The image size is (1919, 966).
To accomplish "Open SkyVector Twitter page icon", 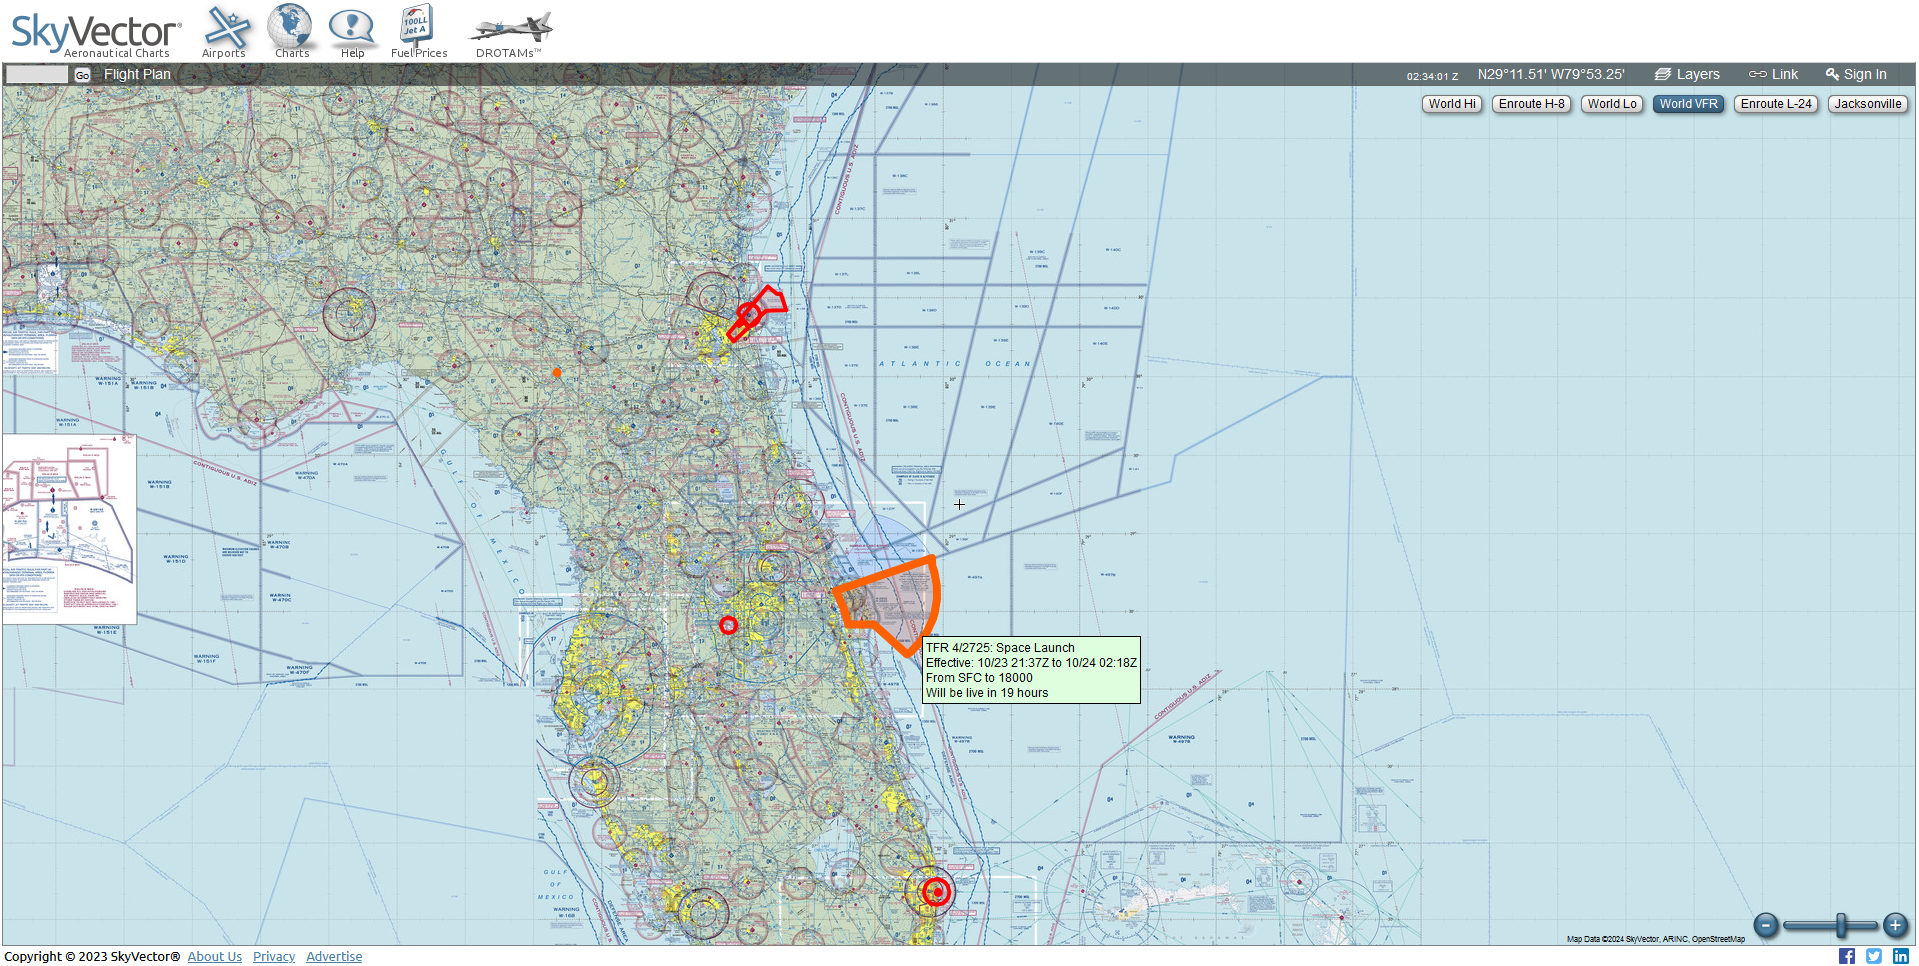I will (x=1874, y=956).
